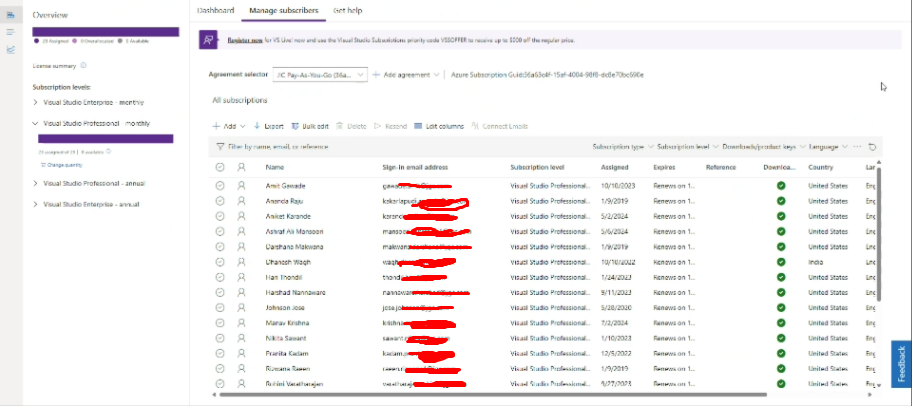Click the vertical table scrollbar

(x=879, y=233)
